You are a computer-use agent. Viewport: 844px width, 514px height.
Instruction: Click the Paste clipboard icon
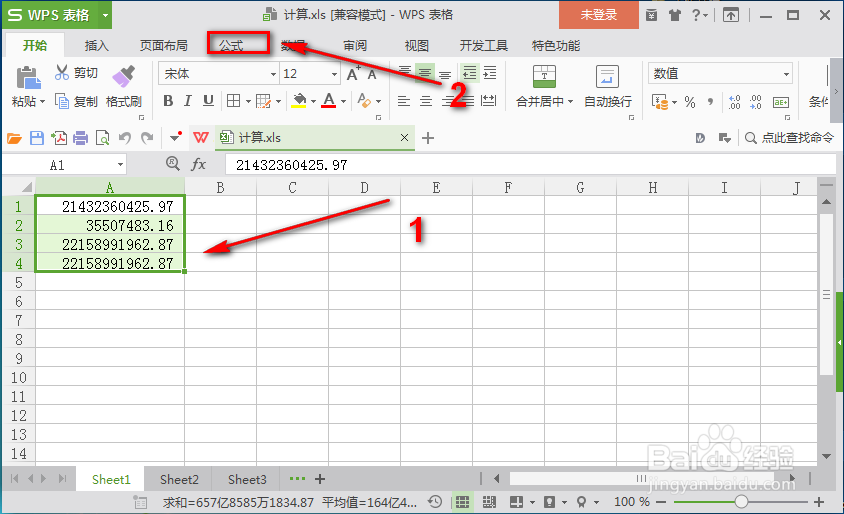pyautogui.click(x=28, y=78)
